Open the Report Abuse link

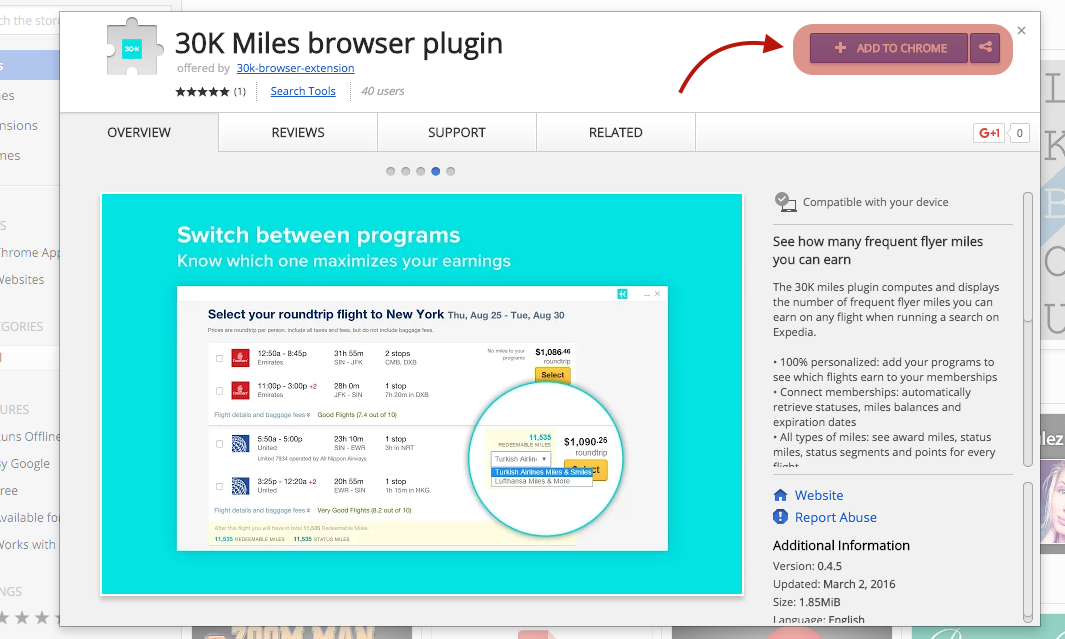pyautogui.click(x=835, y=517)
